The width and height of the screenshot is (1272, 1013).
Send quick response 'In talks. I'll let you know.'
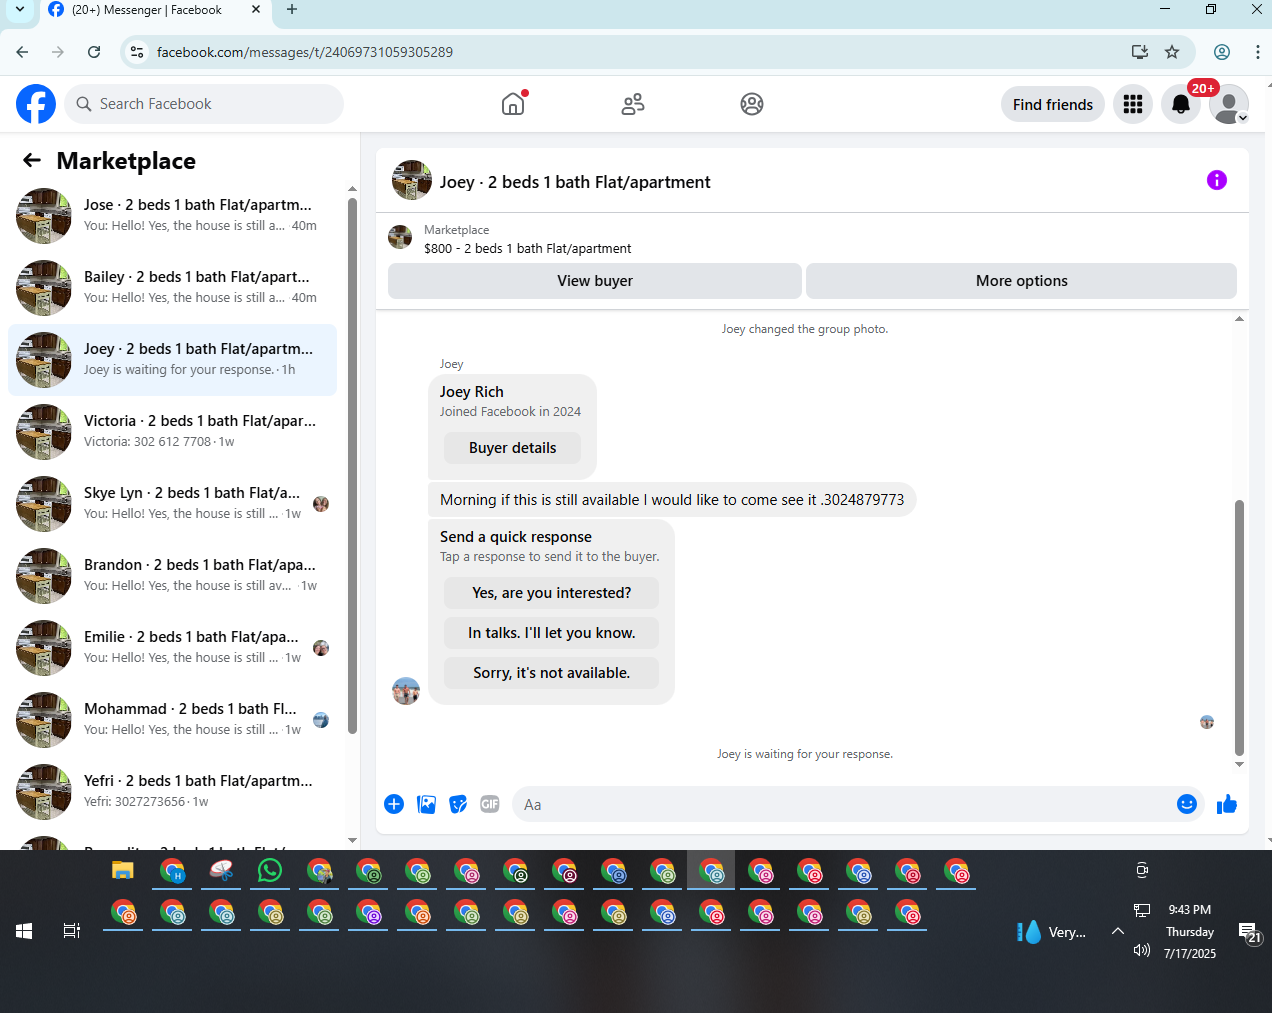(x=552, y=633)
